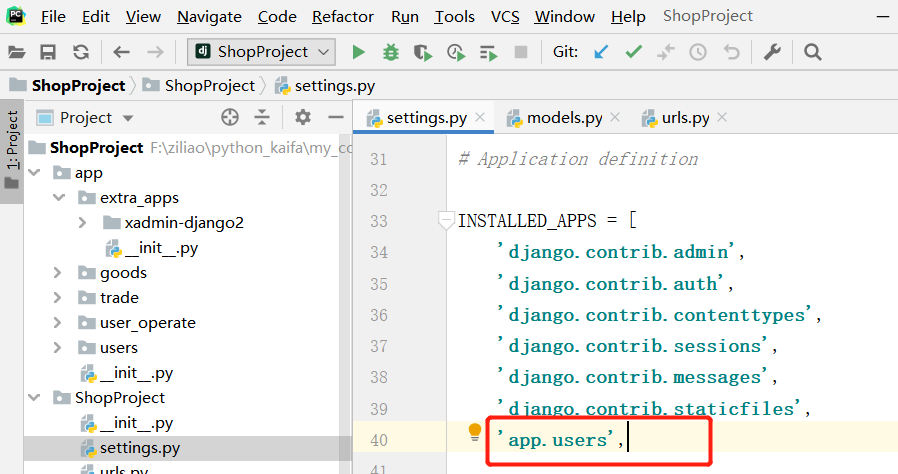The height and width of the screenshot is (474, 898).
Task: Switch to the urls.py tab
Action: [x=685, y=118]
